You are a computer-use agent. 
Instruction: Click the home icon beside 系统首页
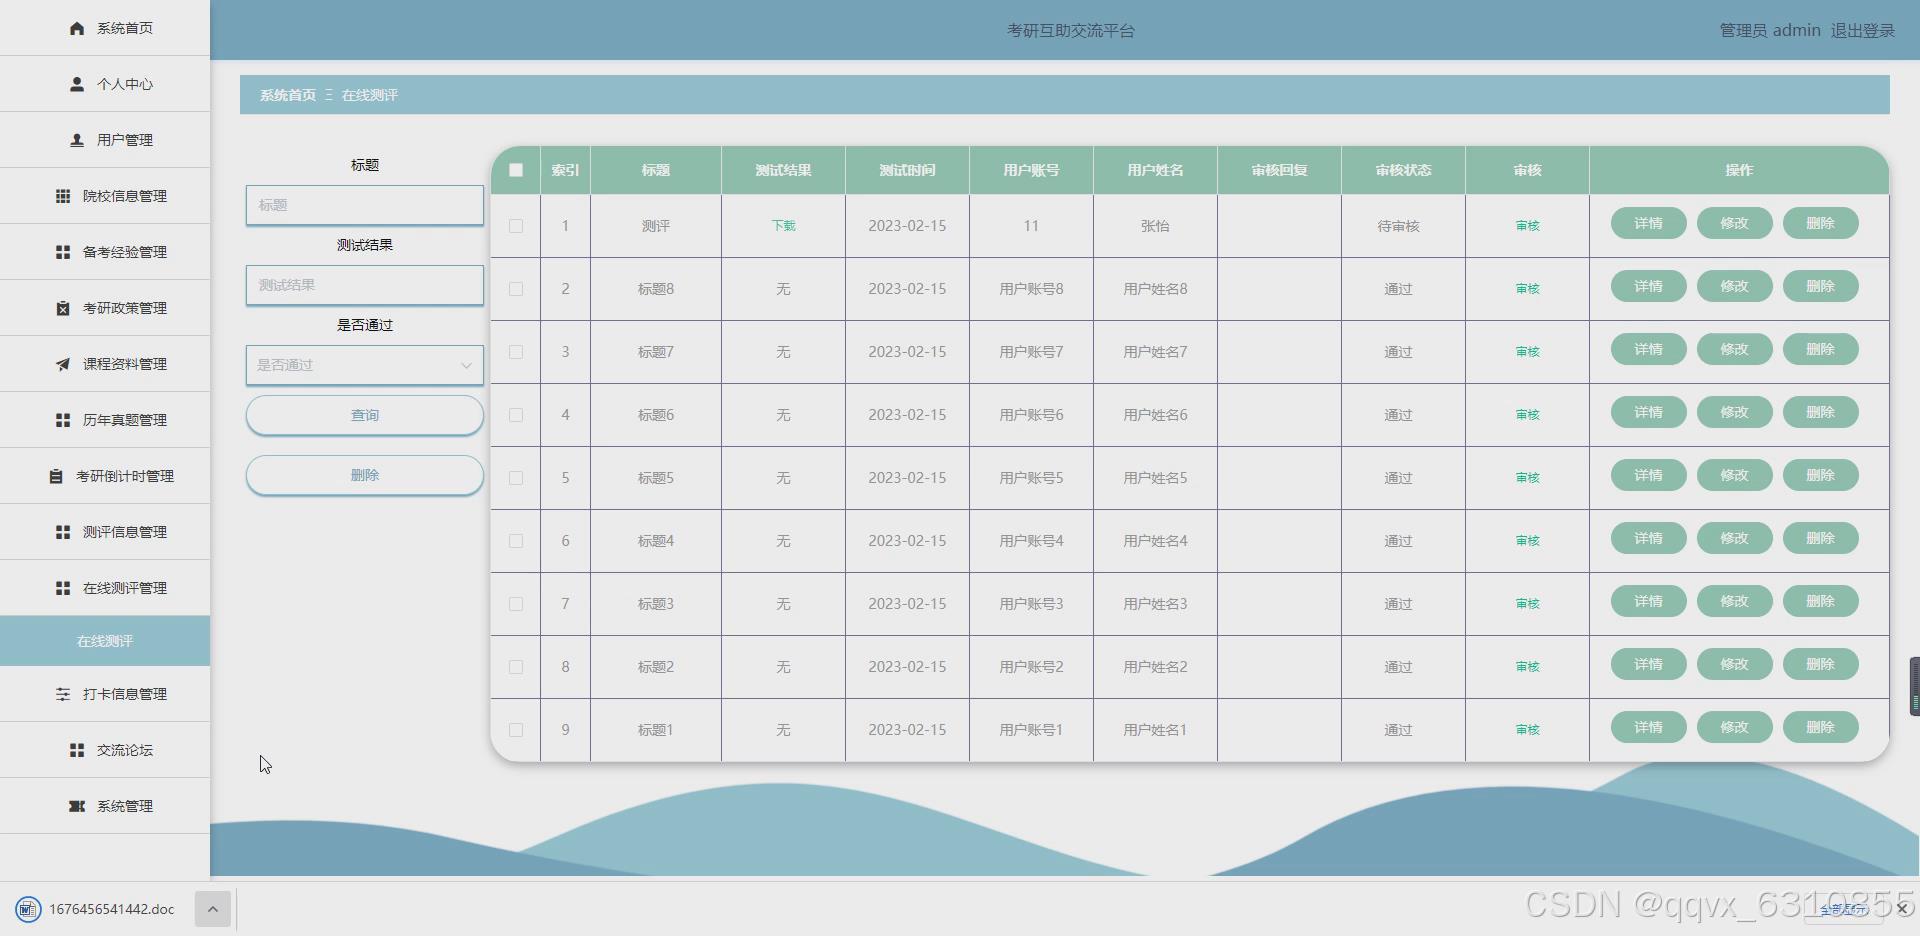click(x=77, y=28)
